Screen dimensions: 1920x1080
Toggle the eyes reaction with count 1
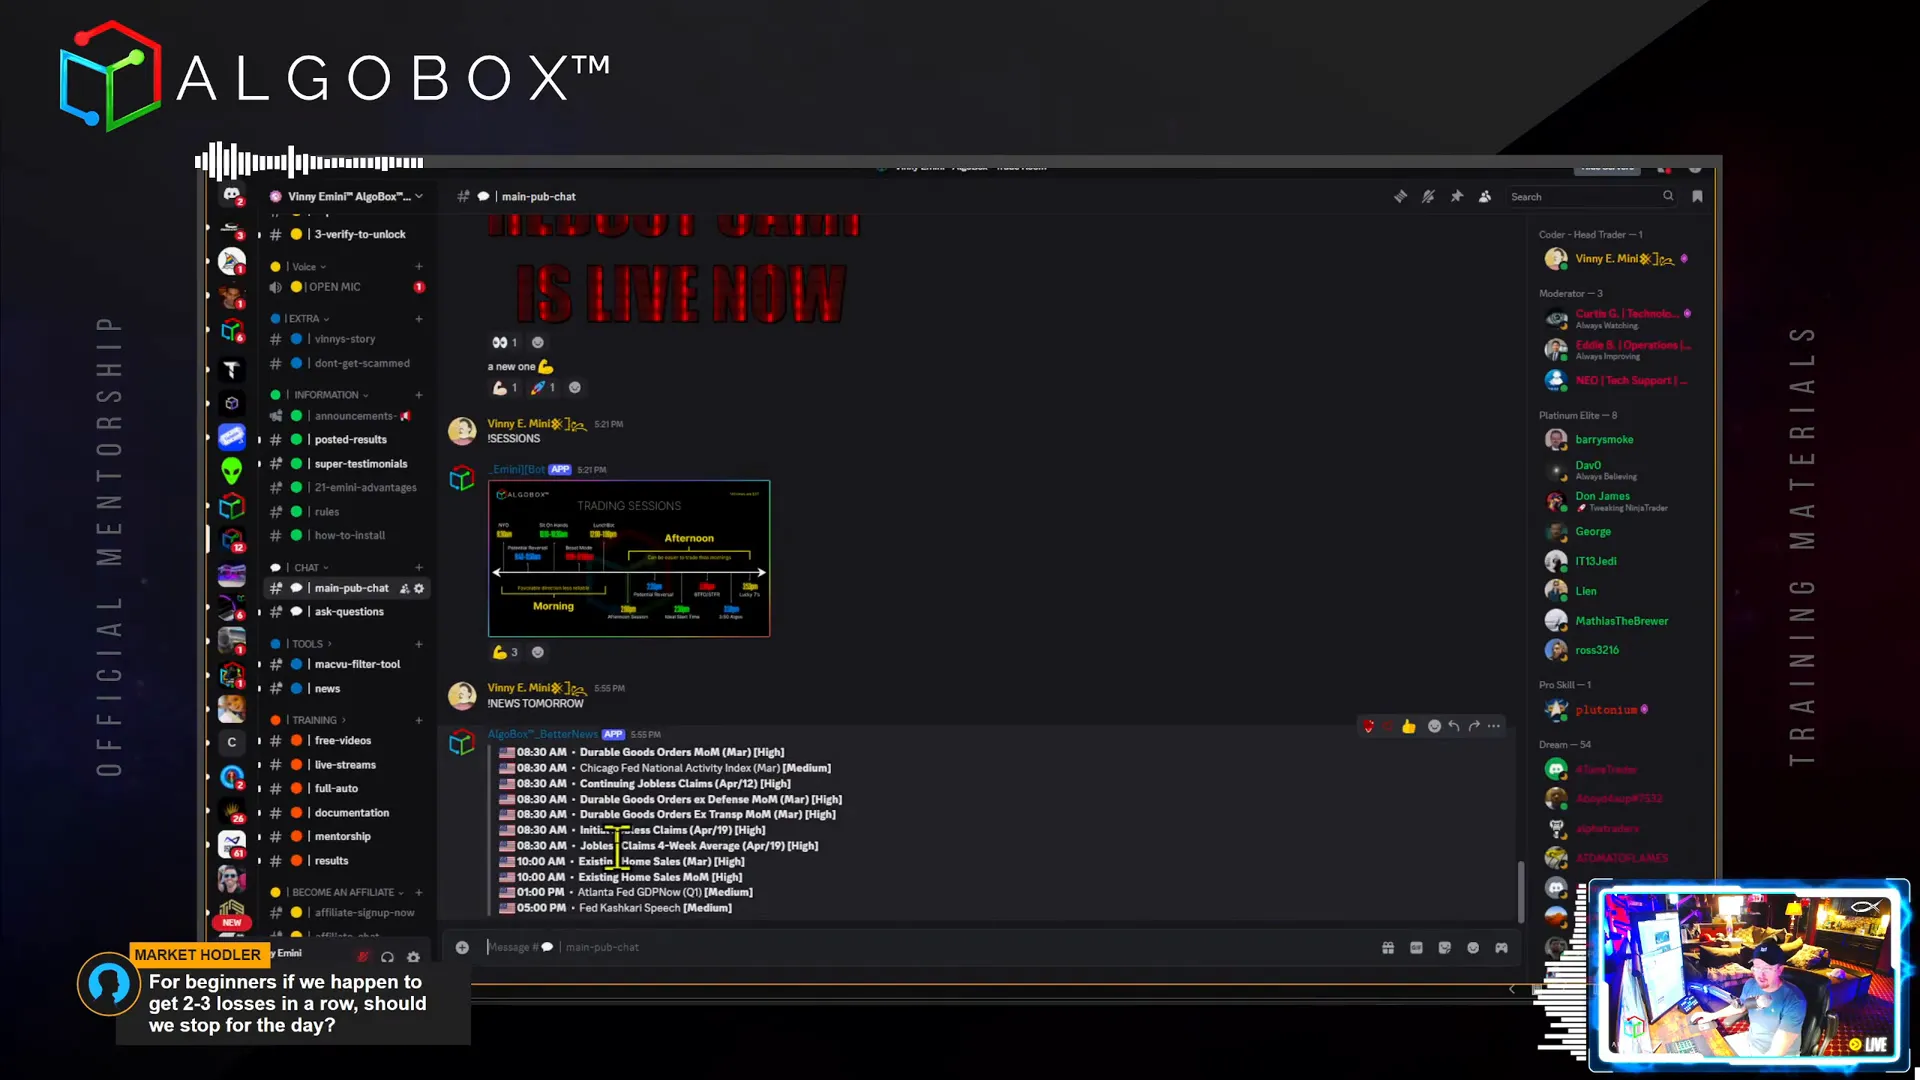504,342
